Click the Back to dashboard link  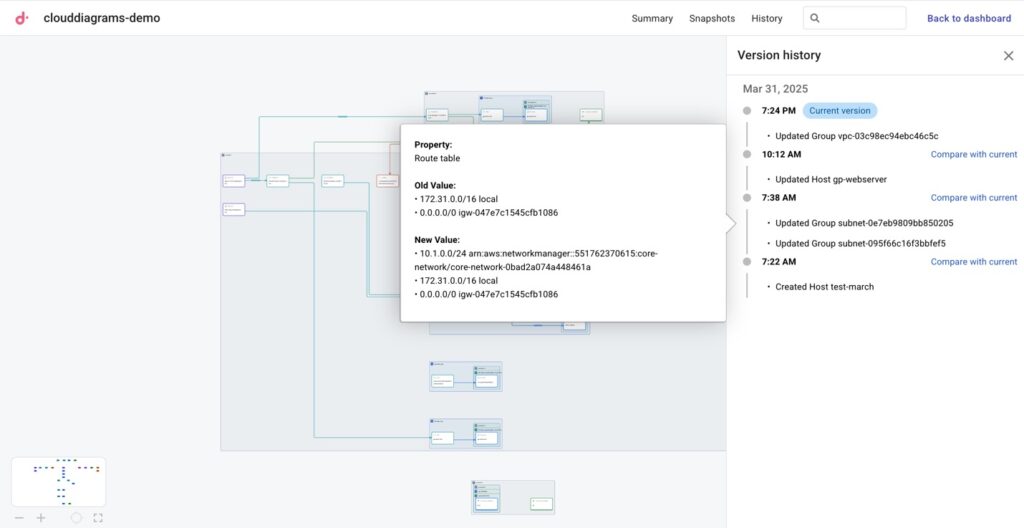968,18
